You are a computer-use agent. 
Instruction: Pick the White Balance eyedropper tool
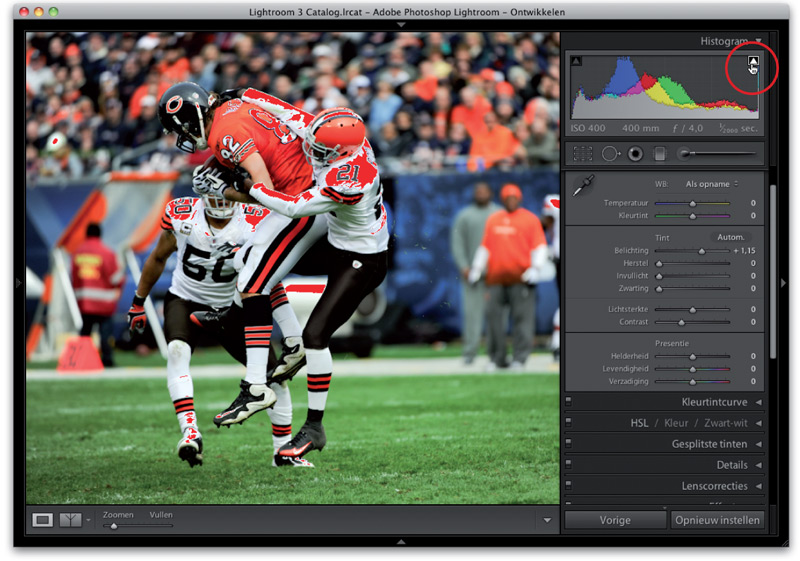[x=583, y=186]
